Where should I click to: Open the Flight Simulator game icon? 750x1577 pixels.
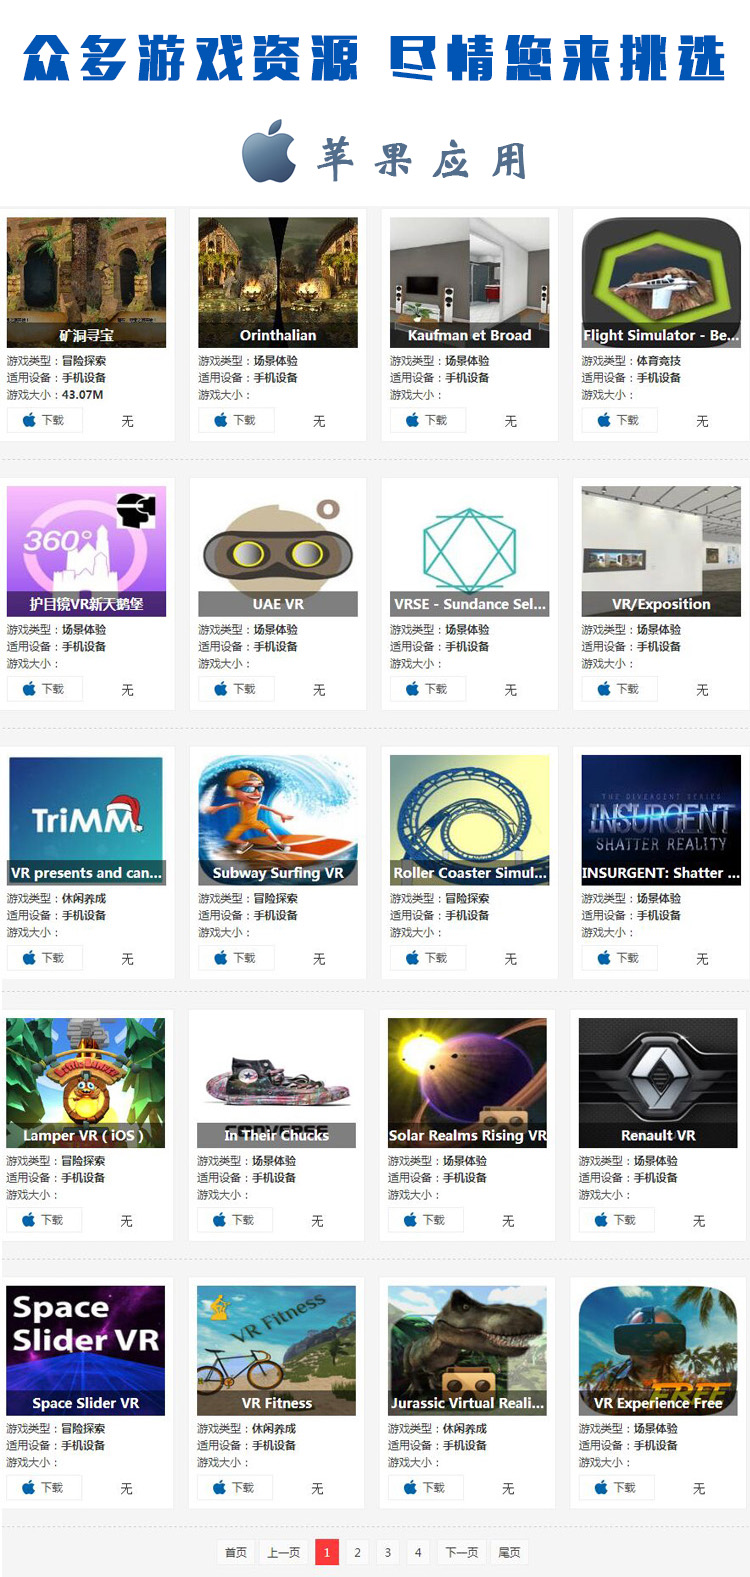(x=661, y=282)
